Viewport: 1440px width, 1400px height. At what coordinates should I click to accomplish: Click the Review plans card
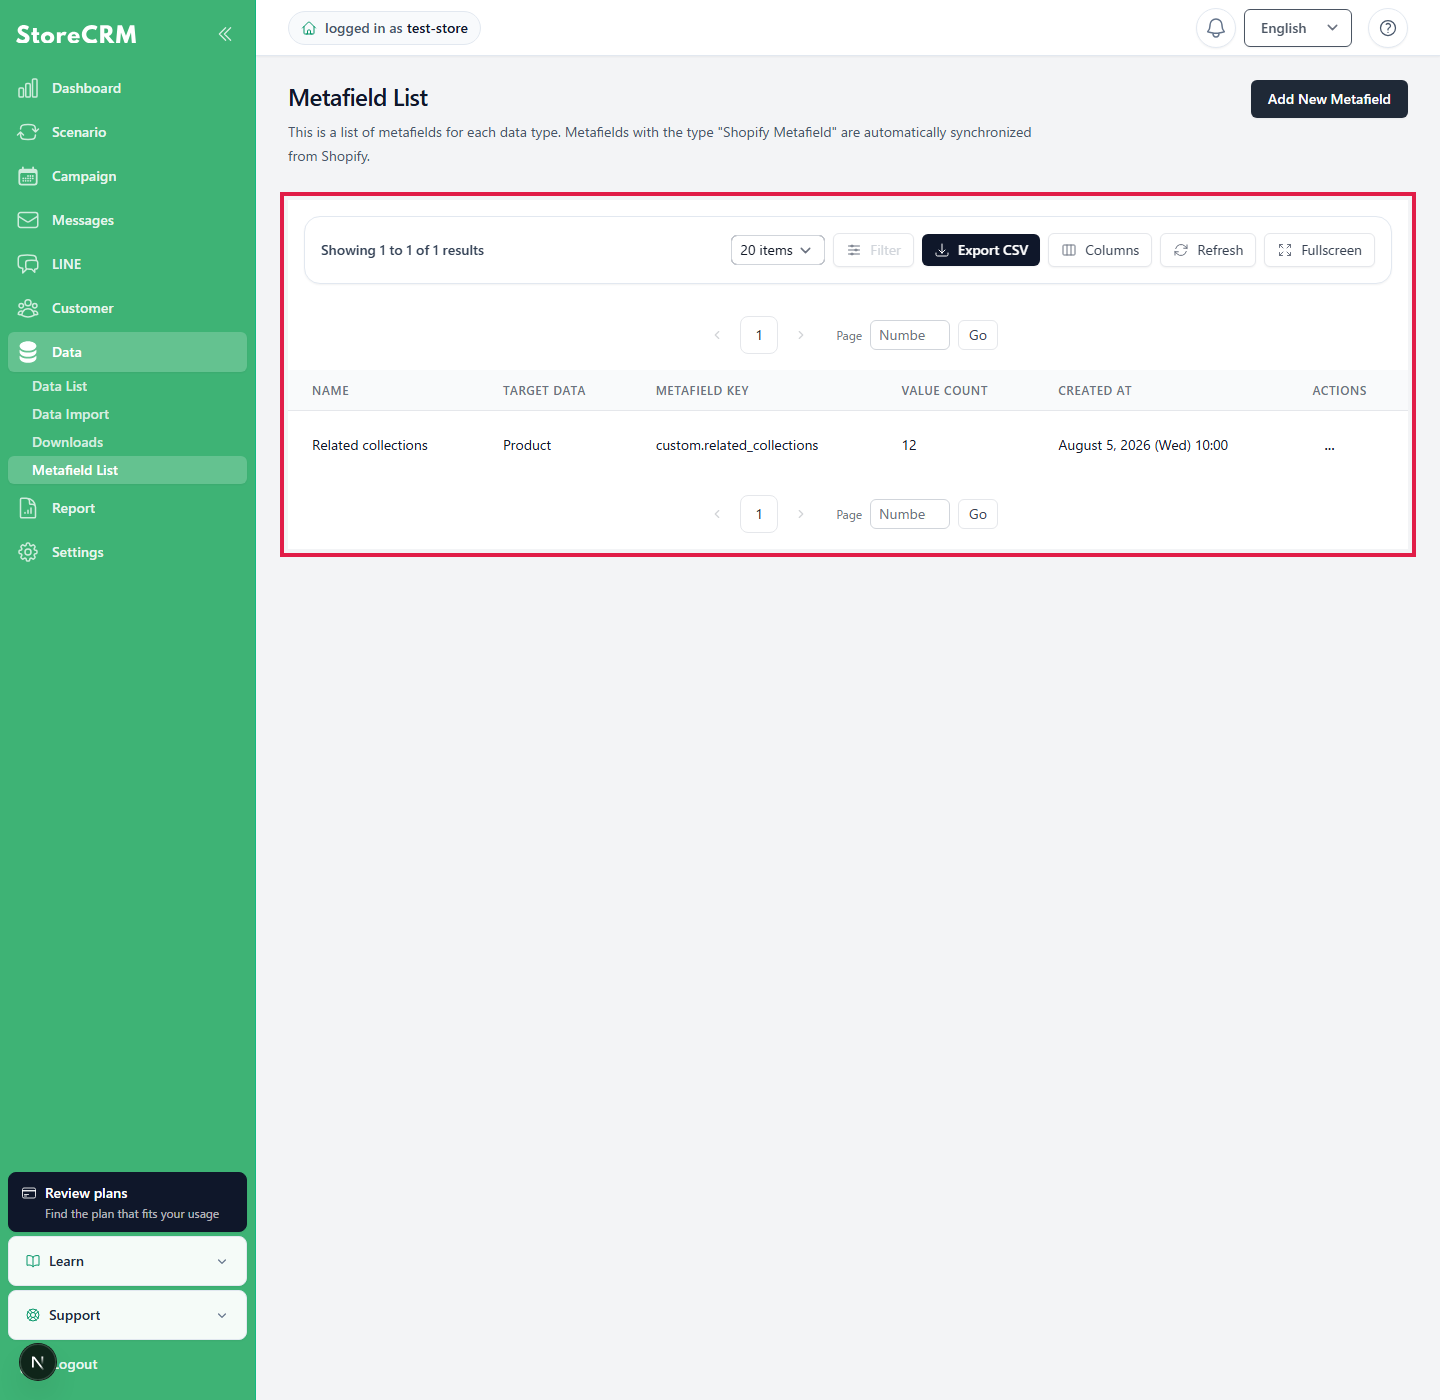pyautogui.click(x=127, y=1202)
